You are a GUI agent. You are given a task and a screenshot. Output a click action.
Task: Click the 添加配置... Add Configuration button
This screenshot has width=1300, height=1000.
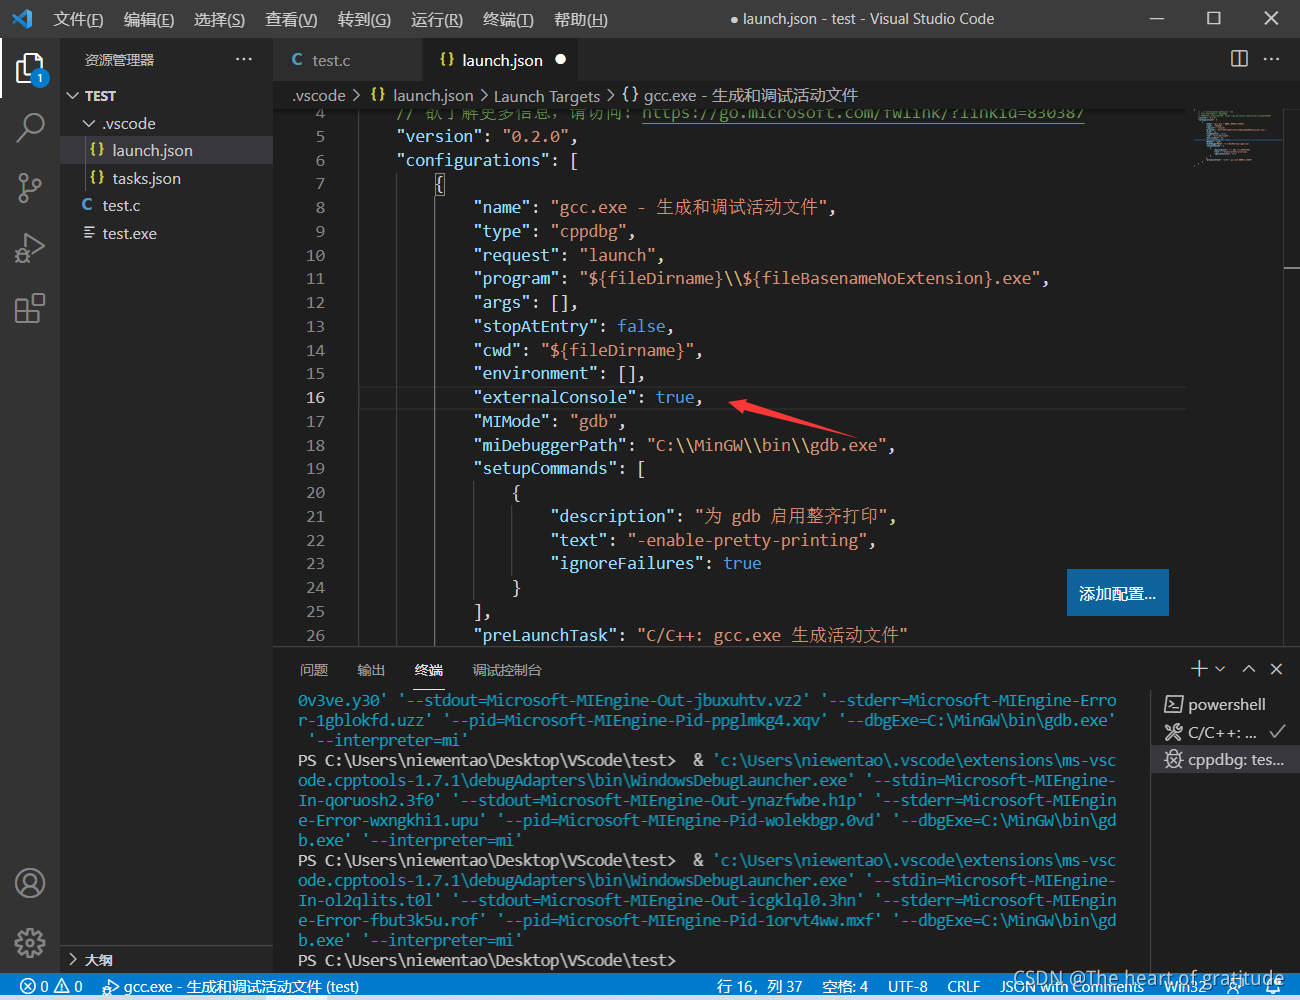tap(1117, 593)
